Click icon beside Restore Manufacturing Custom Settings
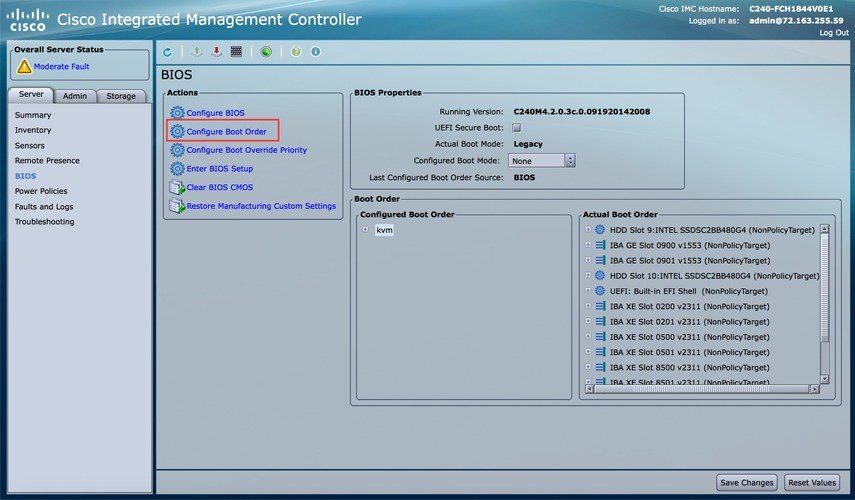The image size is (855, 500). click(177, 206)
